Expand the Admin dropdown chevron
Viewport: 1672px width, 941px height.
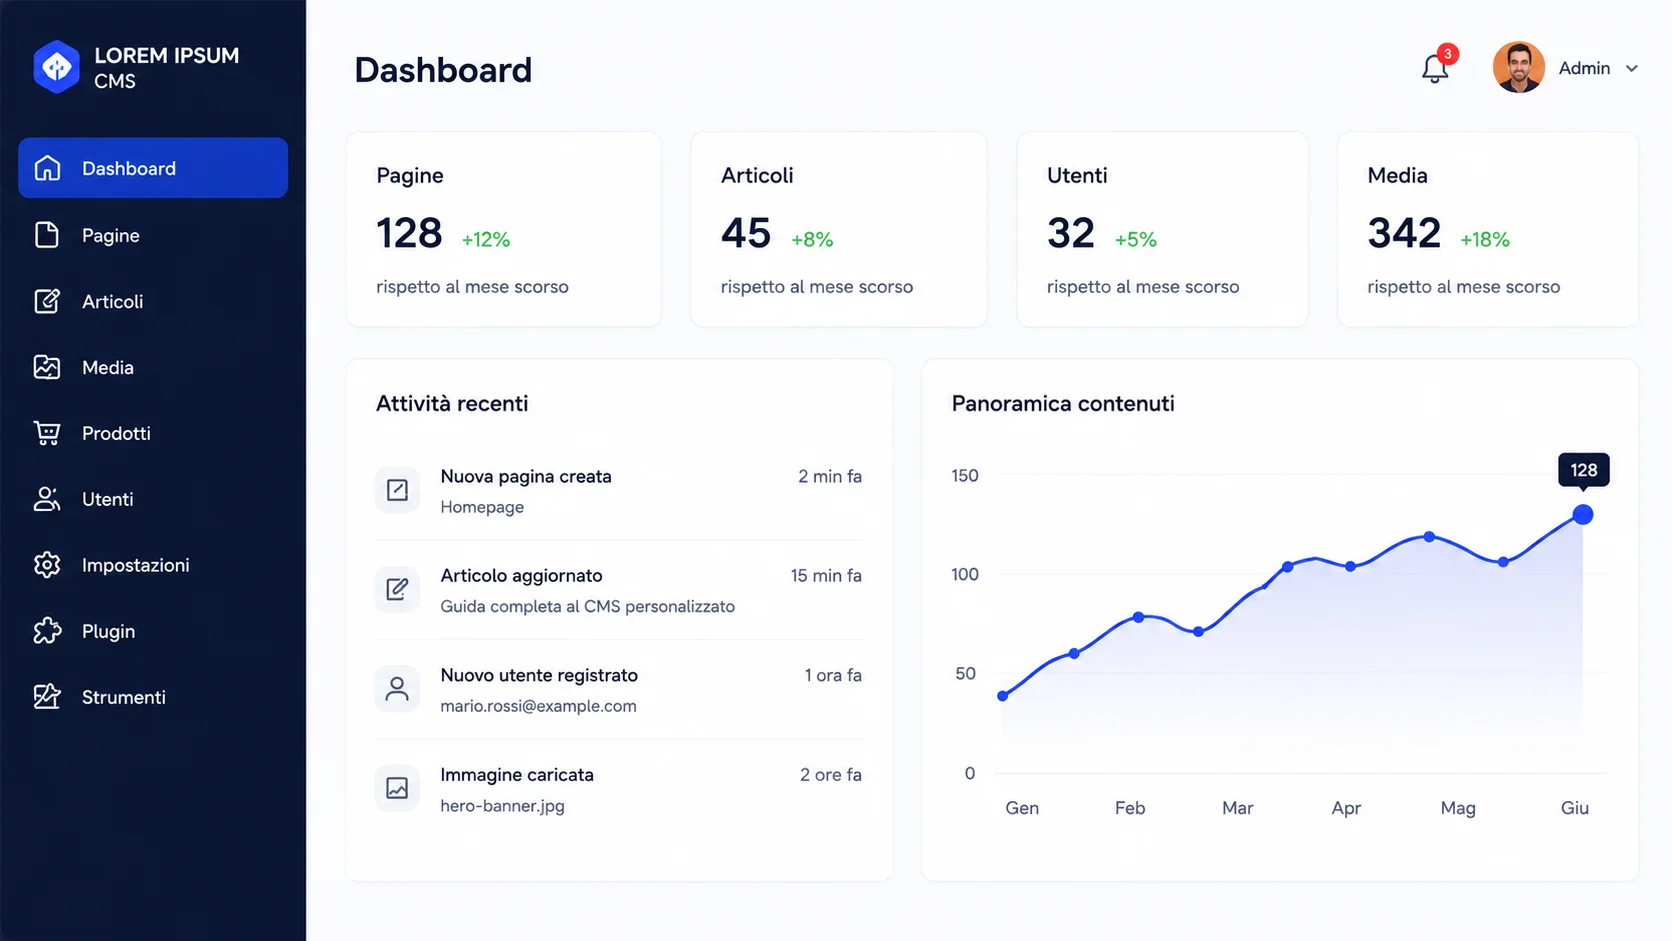1632,69
